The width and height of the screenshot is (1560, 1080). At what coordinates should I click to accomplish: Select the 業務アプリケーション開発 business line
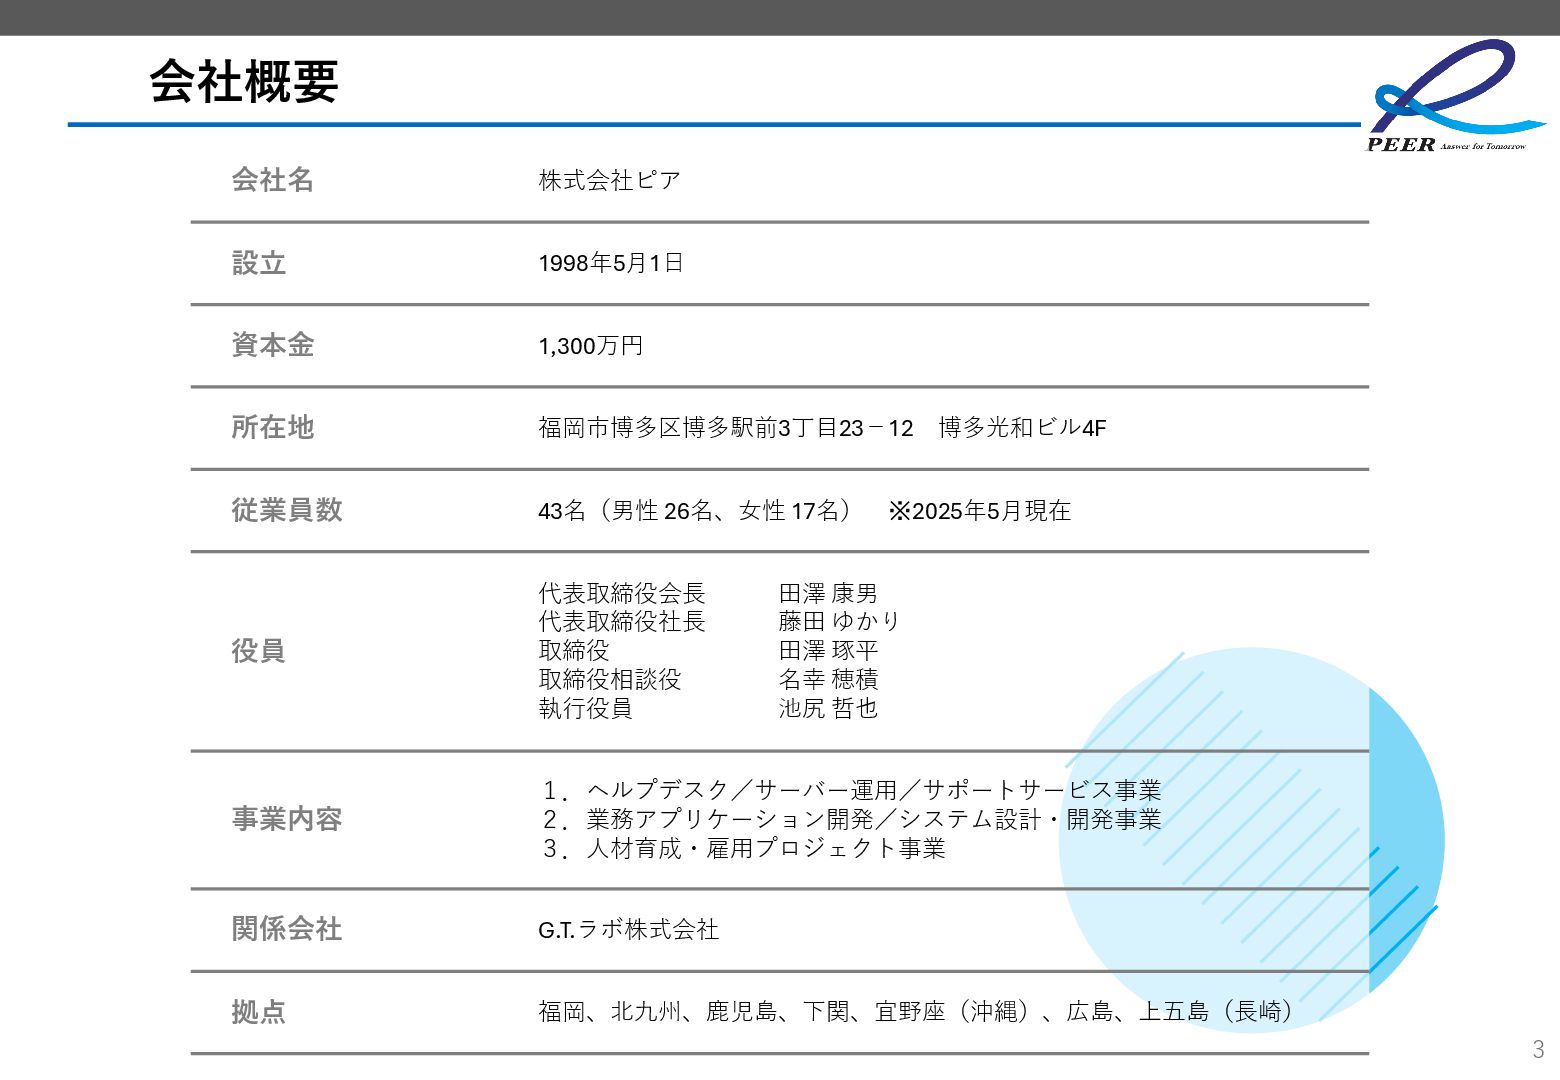pyautogui.click(x=851, y=819)
